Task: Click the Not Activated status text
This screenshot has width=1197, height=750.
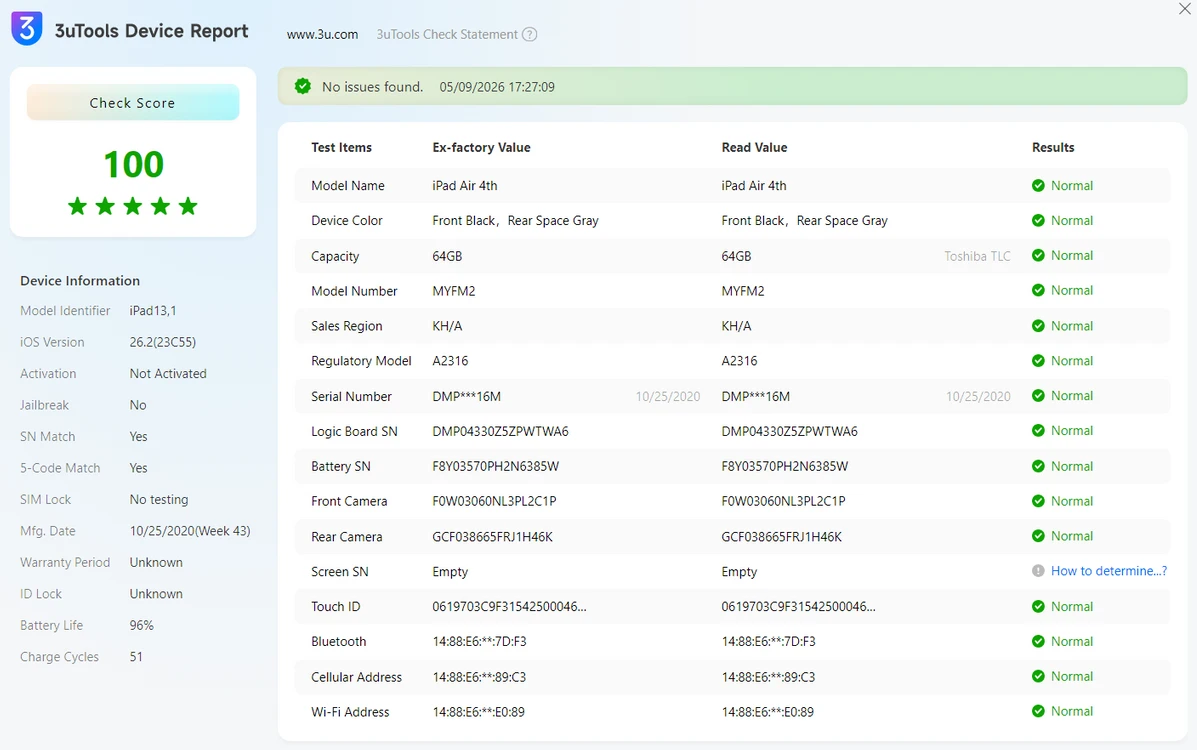Action: coord(168,373)
